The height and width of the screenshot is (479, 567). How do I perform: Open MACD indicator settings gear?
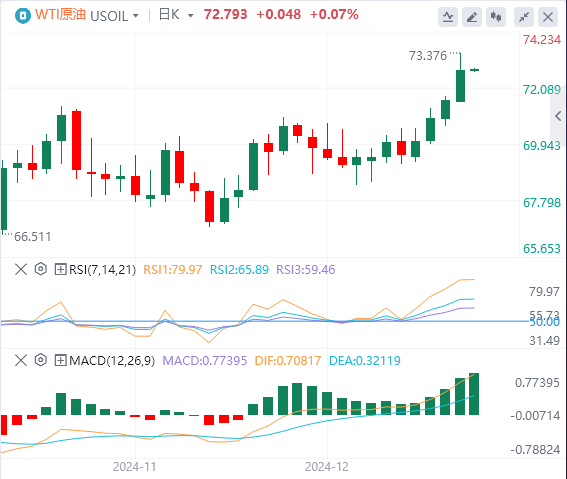(x=41, y=360)
